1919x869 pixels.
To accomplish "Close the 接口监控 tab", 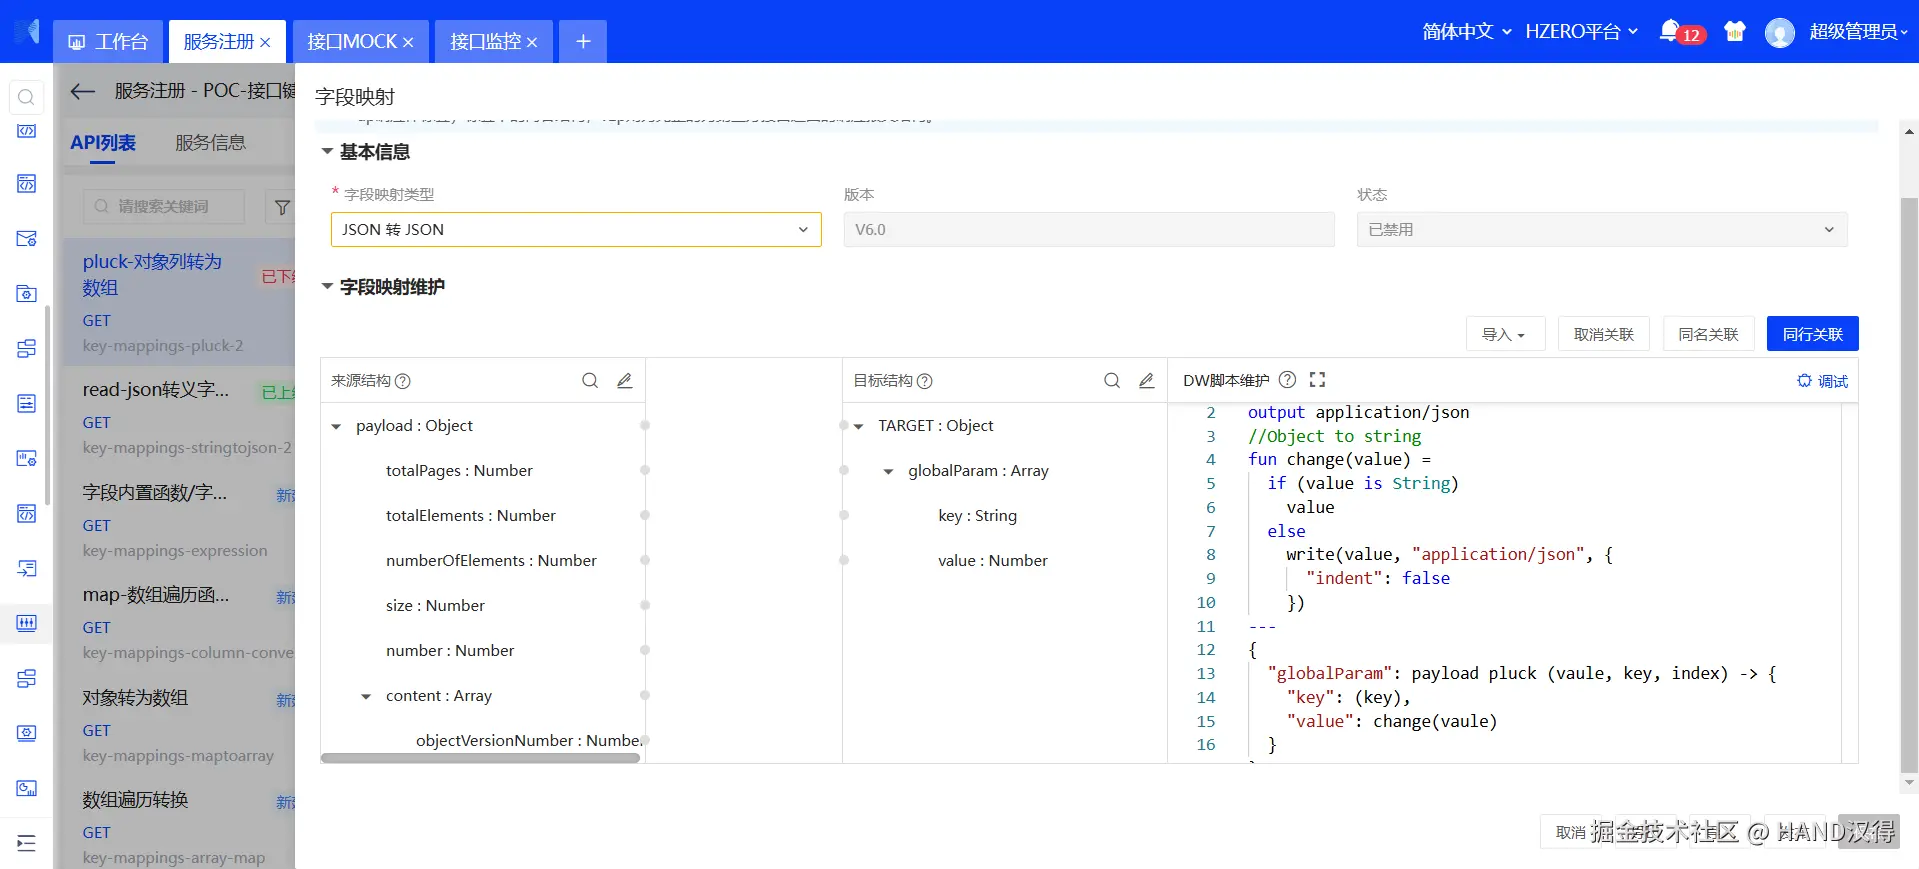I will (532, 42).
